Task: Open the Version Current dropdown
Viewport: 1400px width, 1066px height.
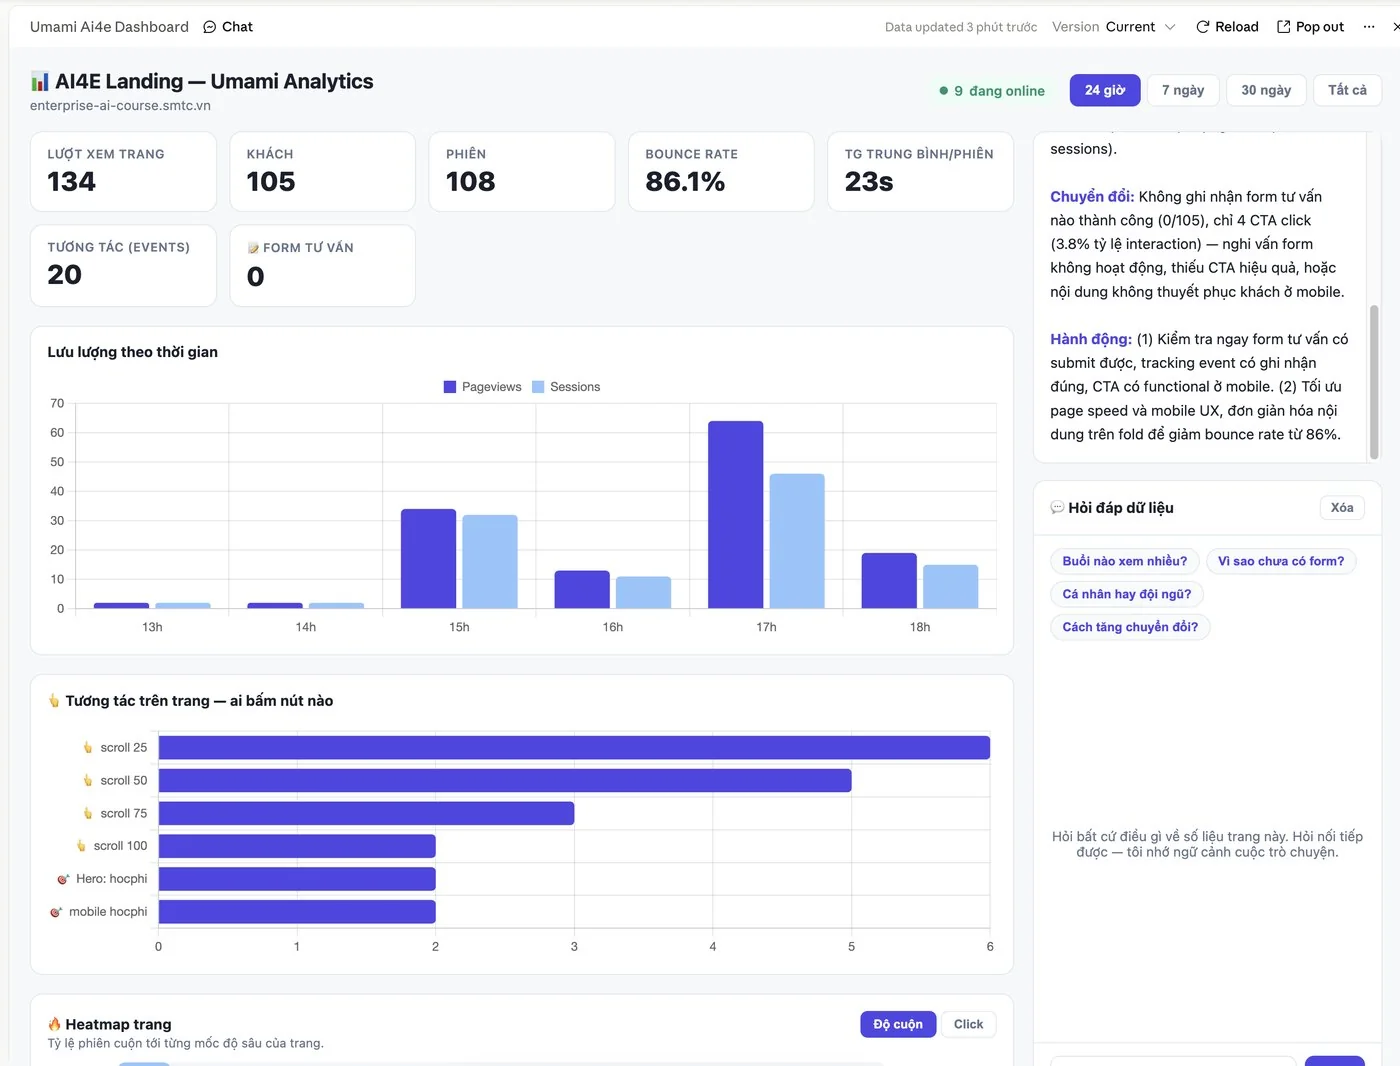Action: coord(1114,27)
